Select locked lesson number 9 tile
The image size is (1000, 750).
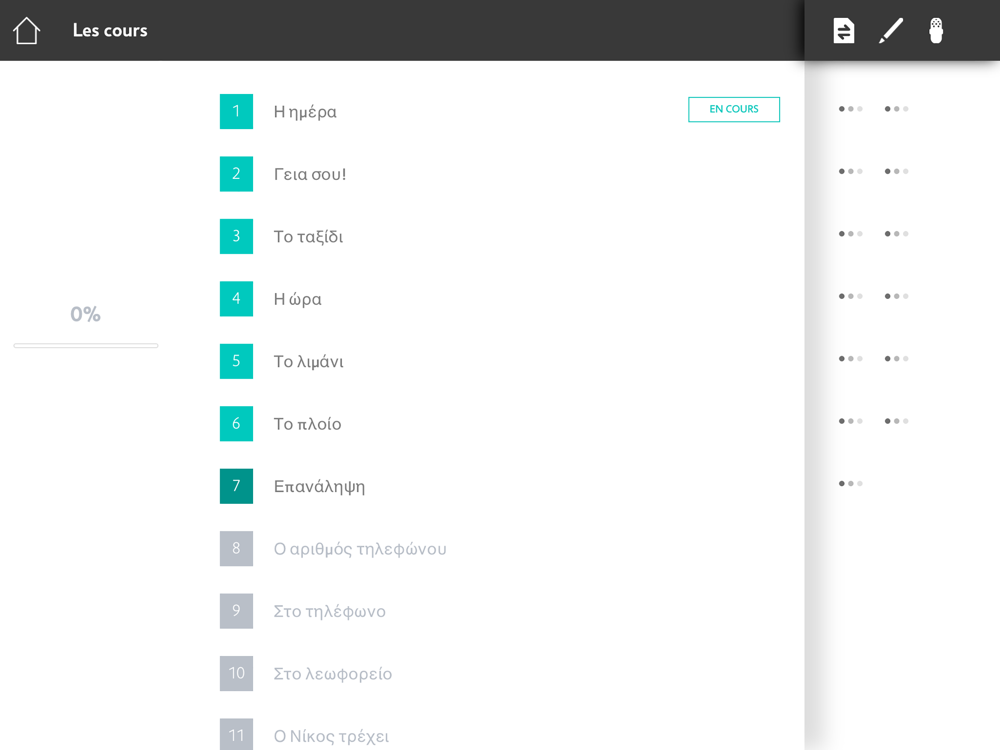coord(236,611)
